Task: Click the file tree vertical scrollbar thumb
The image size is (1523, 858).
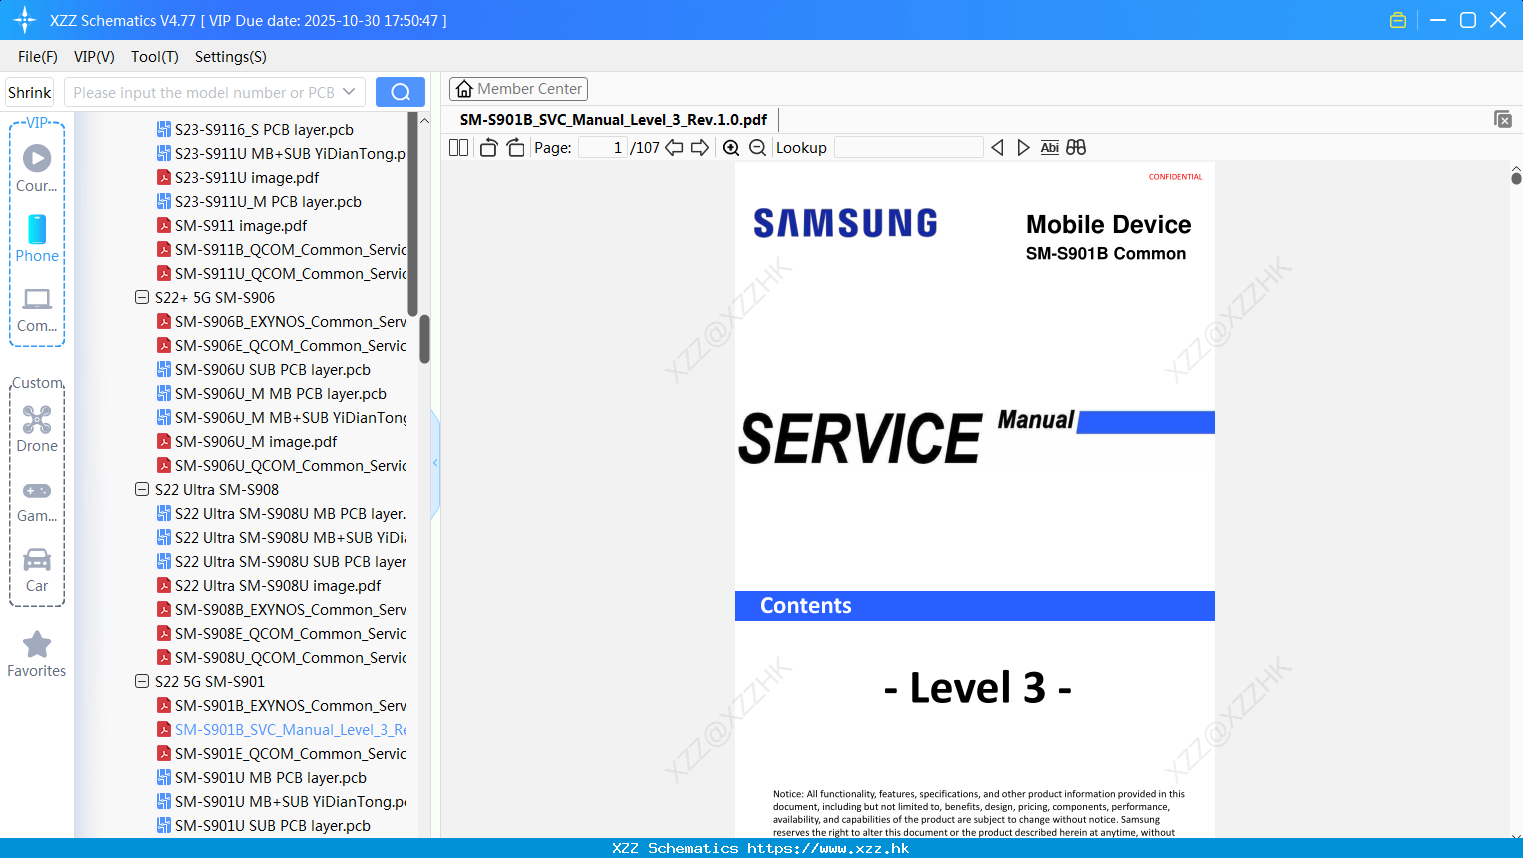Action: click(x=424, y=339)
